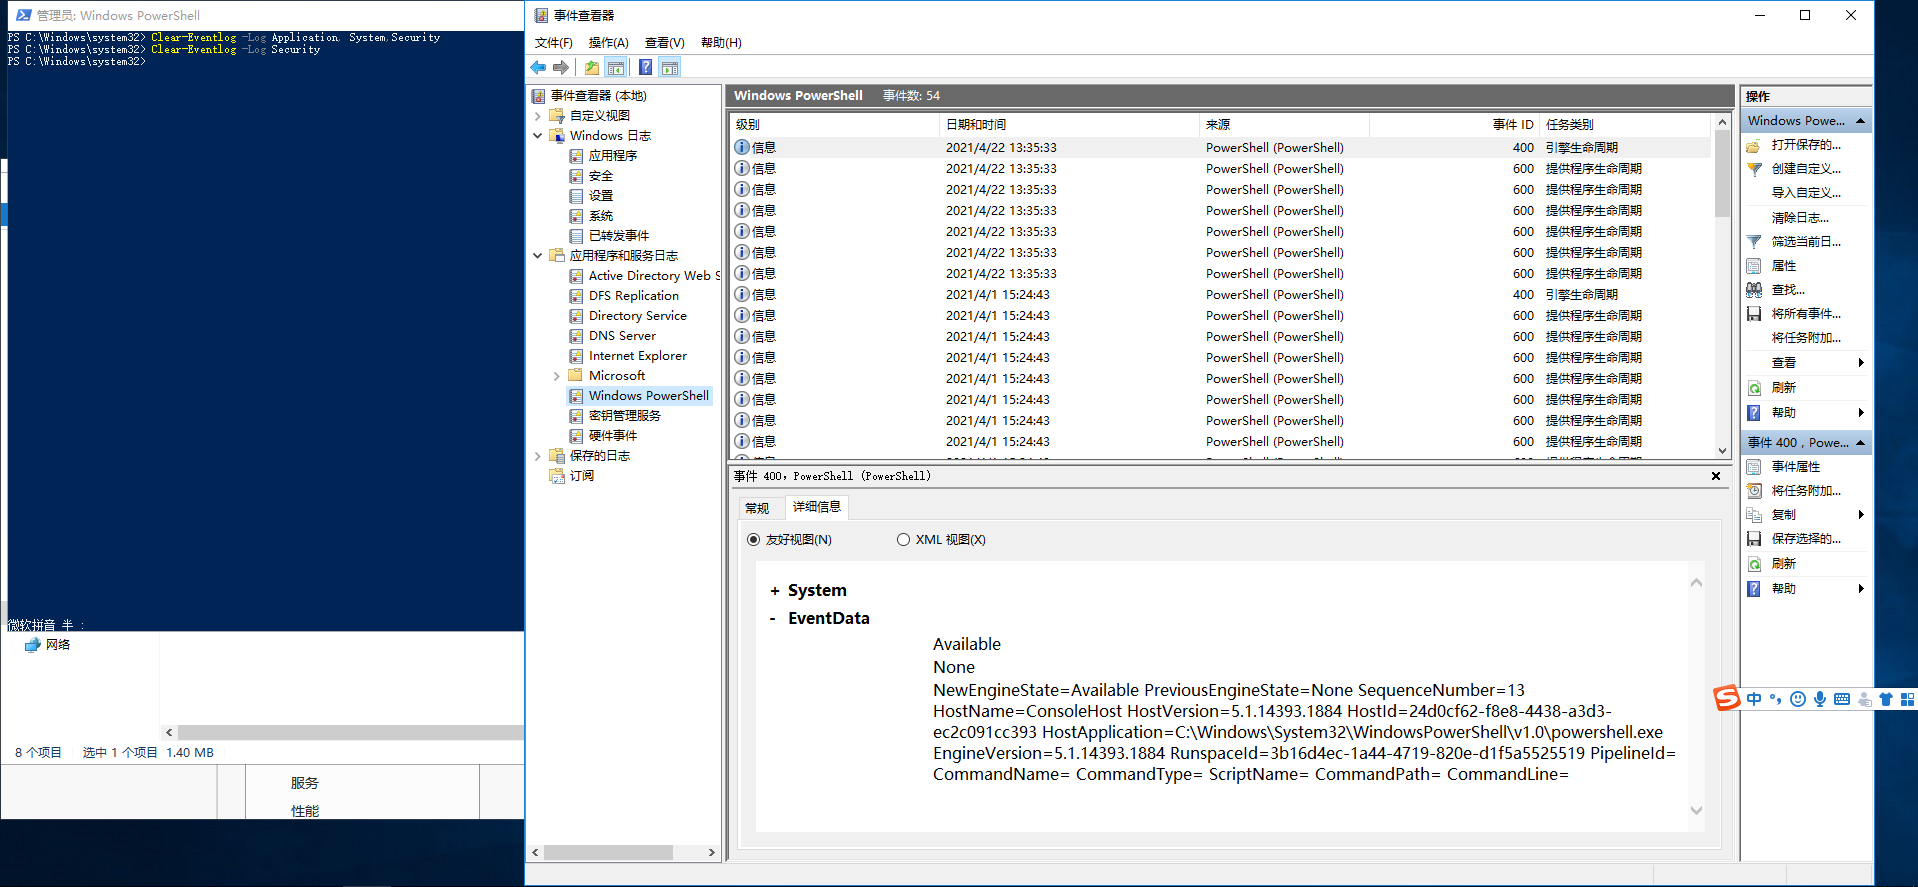Viewport: 1918px width, 887px height.
Task: Click the 将所有事件 save icon
Action: 1754,314
